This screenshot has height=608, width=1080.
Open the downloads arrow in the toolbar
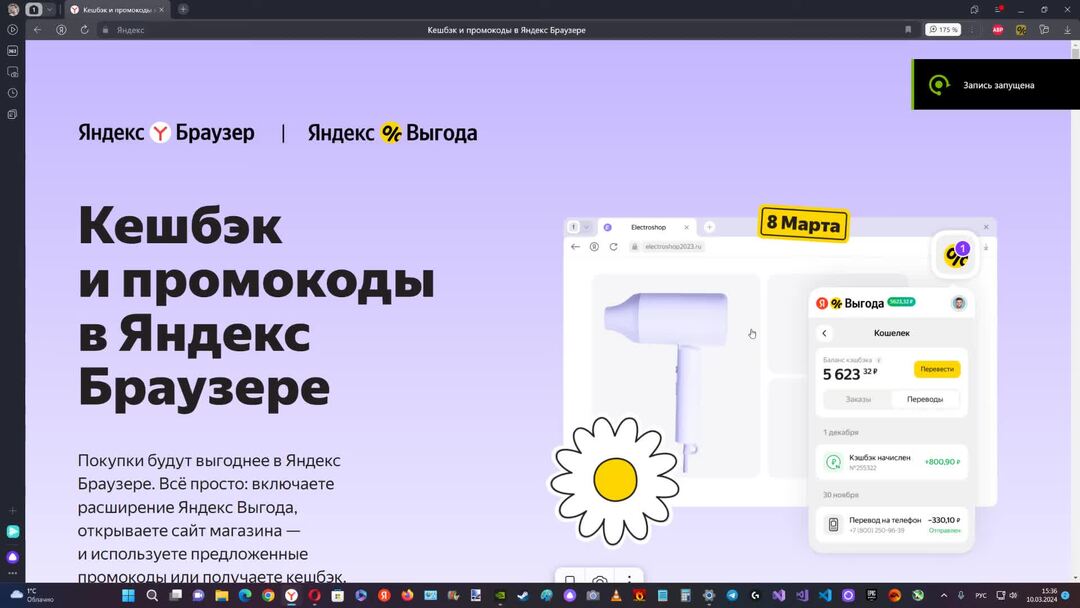[x=1067, y=30]
